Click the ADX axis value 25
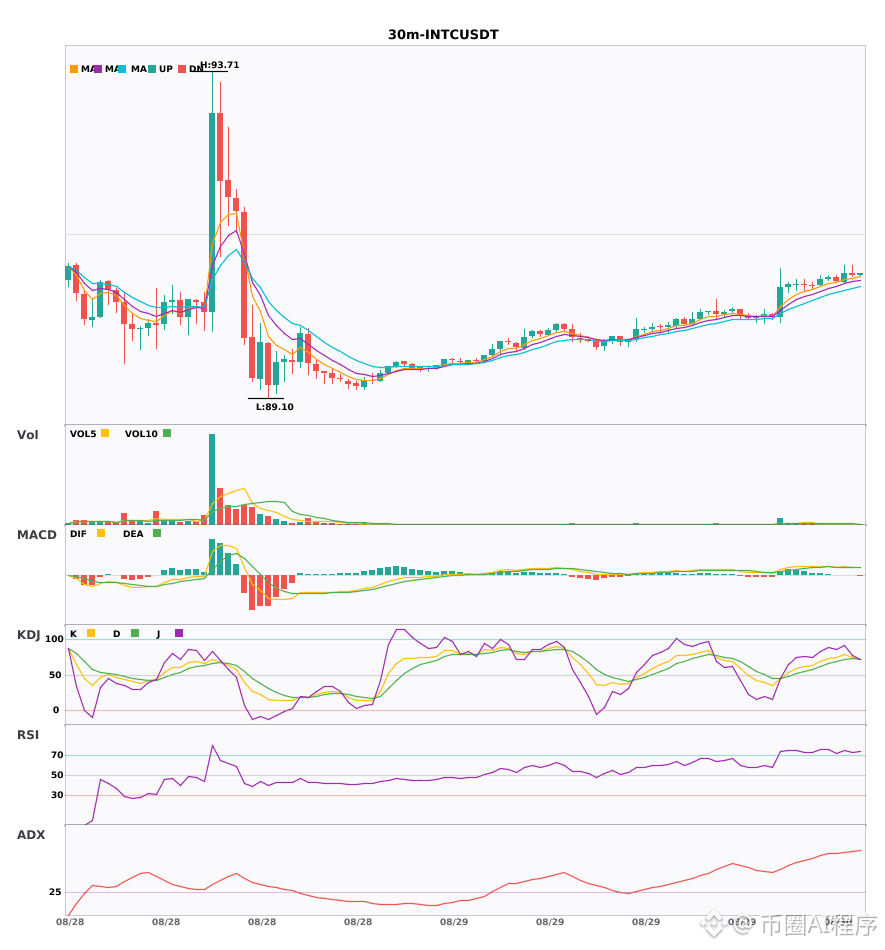 click(x=55, y=892)
